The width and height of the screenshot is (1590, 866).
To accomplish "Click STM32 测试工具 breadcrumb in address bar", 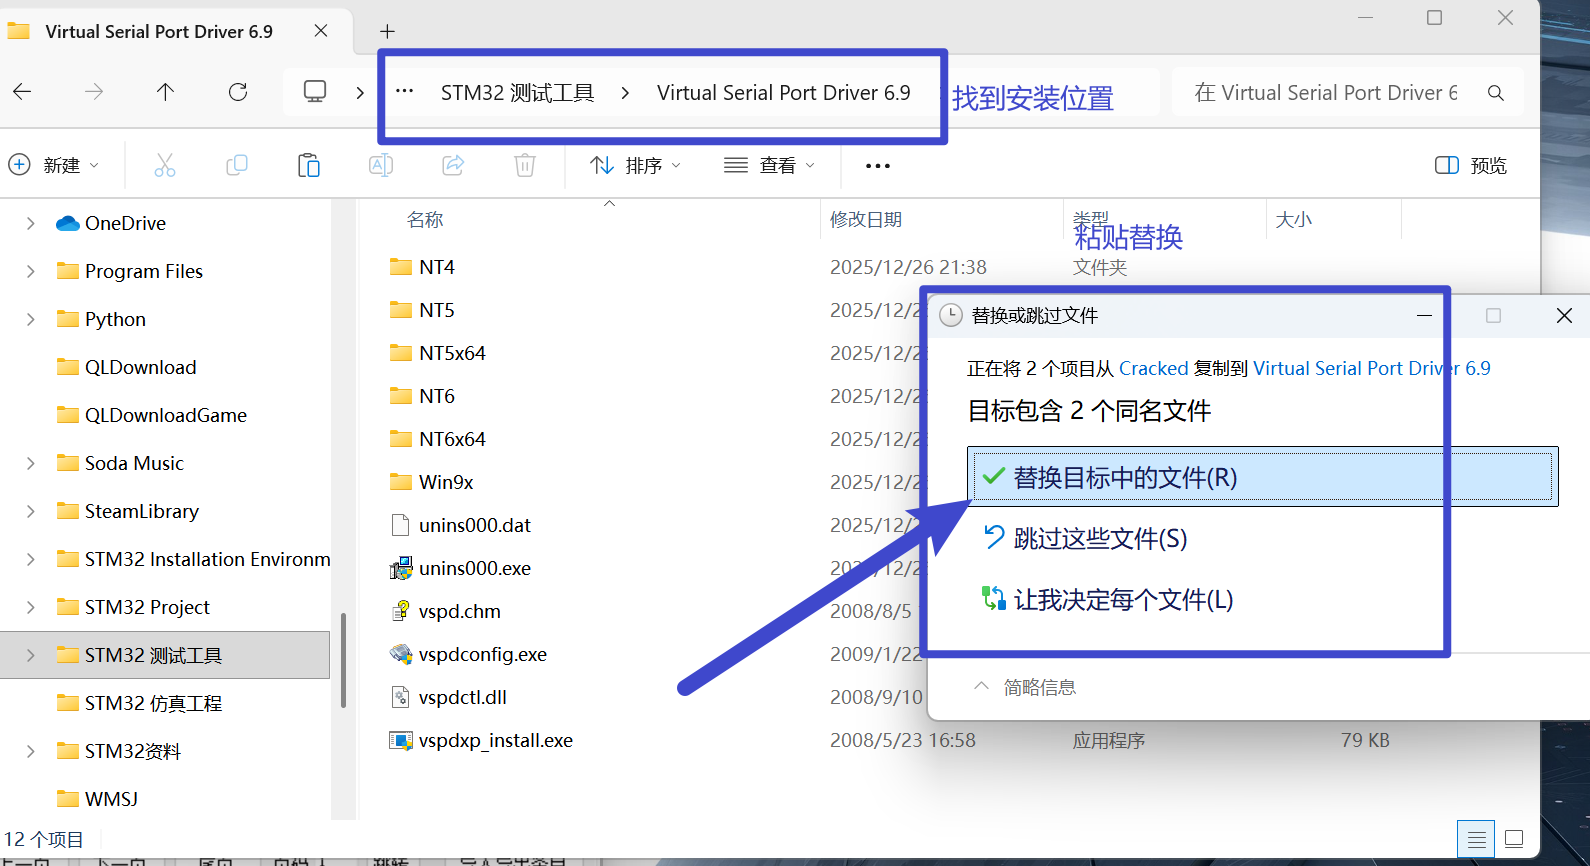I will coord(517,93).
